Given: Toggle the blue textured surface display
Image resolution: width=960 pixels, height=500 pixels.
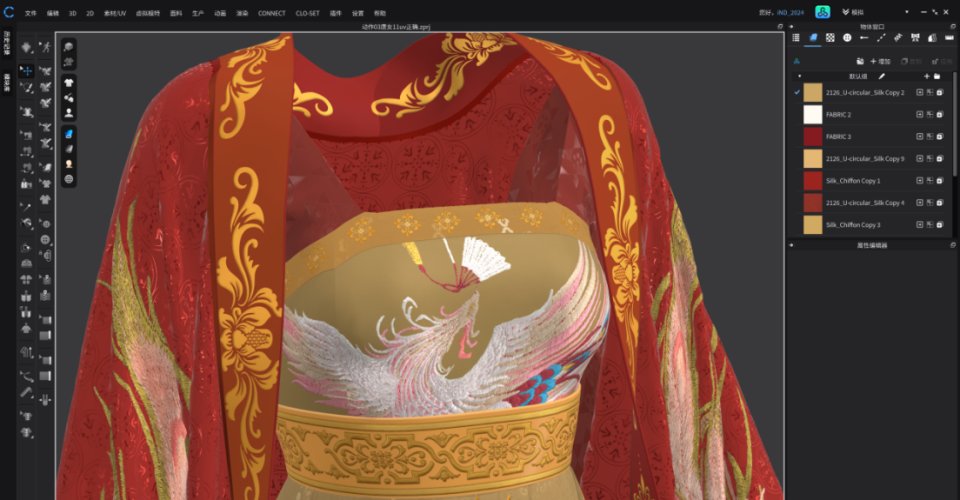Looking at the screenshot, I should click(x=69, y=134).
